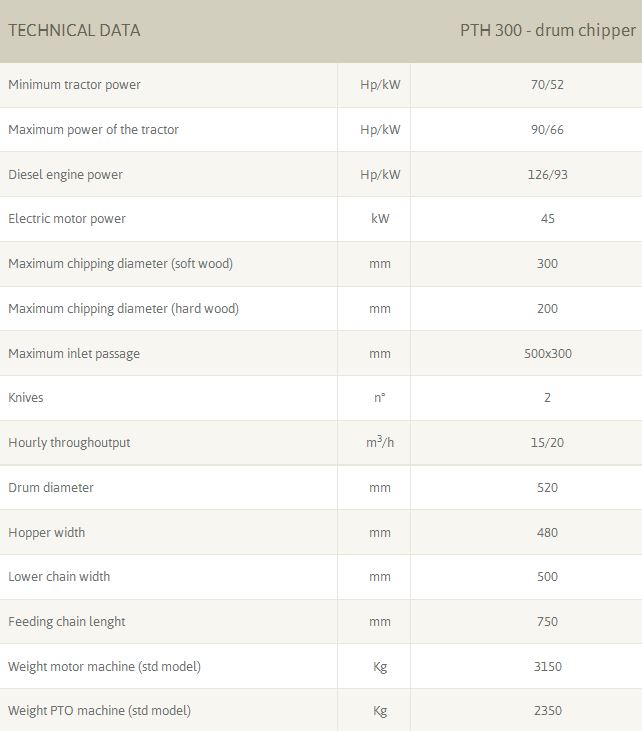
Task: Click the 3150 motor machine weight value
Action: (x=547, y=667)
